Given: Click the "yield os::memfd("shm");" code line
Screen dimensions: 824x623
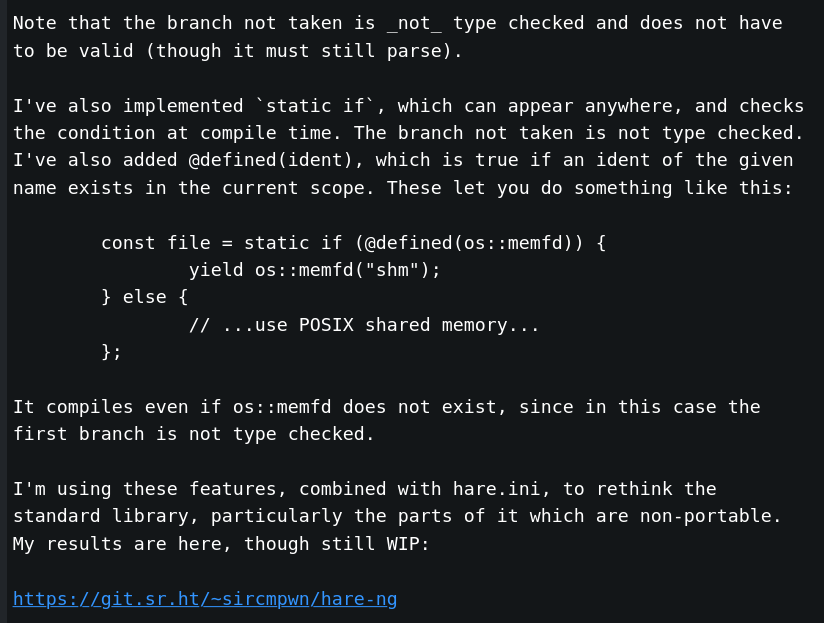Looking at the screenshot, I should [x=315, y=270].
